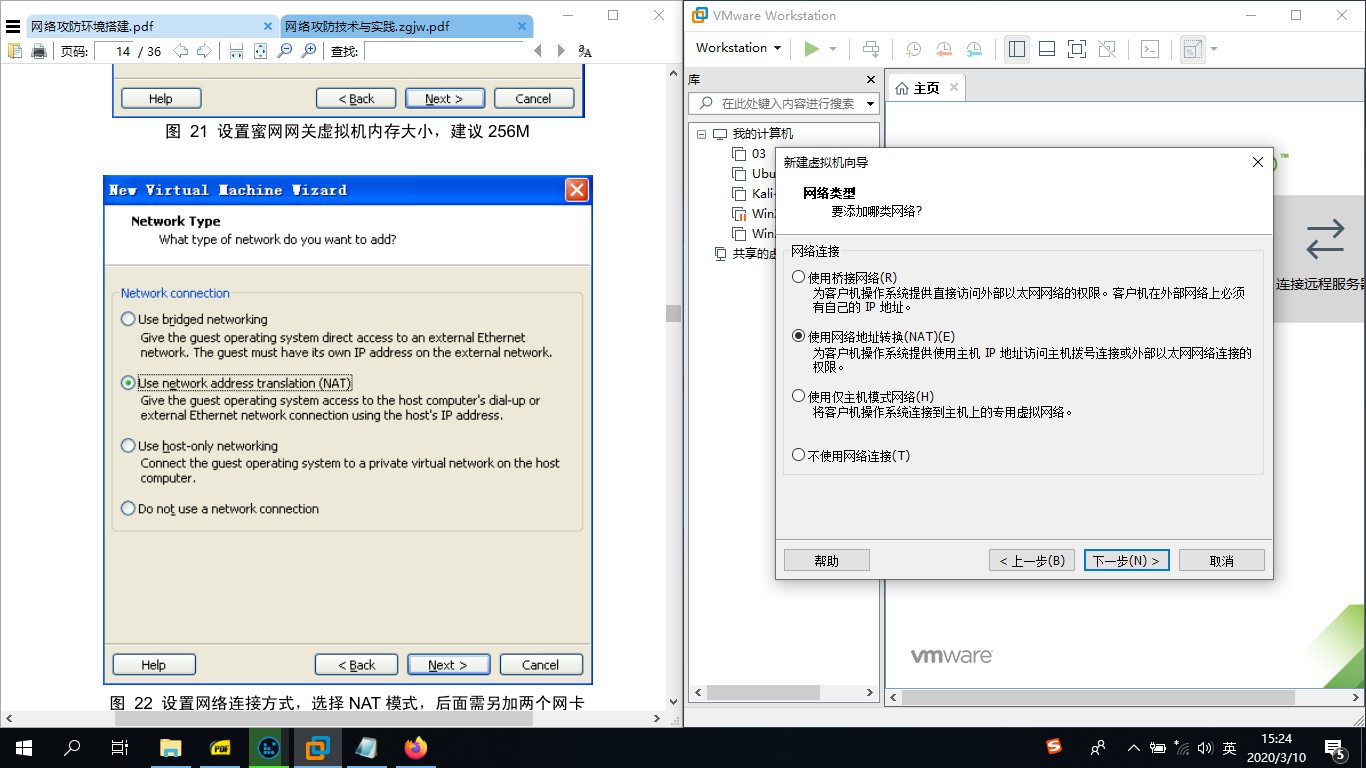
Task: Close the 主页 tab
Action: [x=954, y=87]
